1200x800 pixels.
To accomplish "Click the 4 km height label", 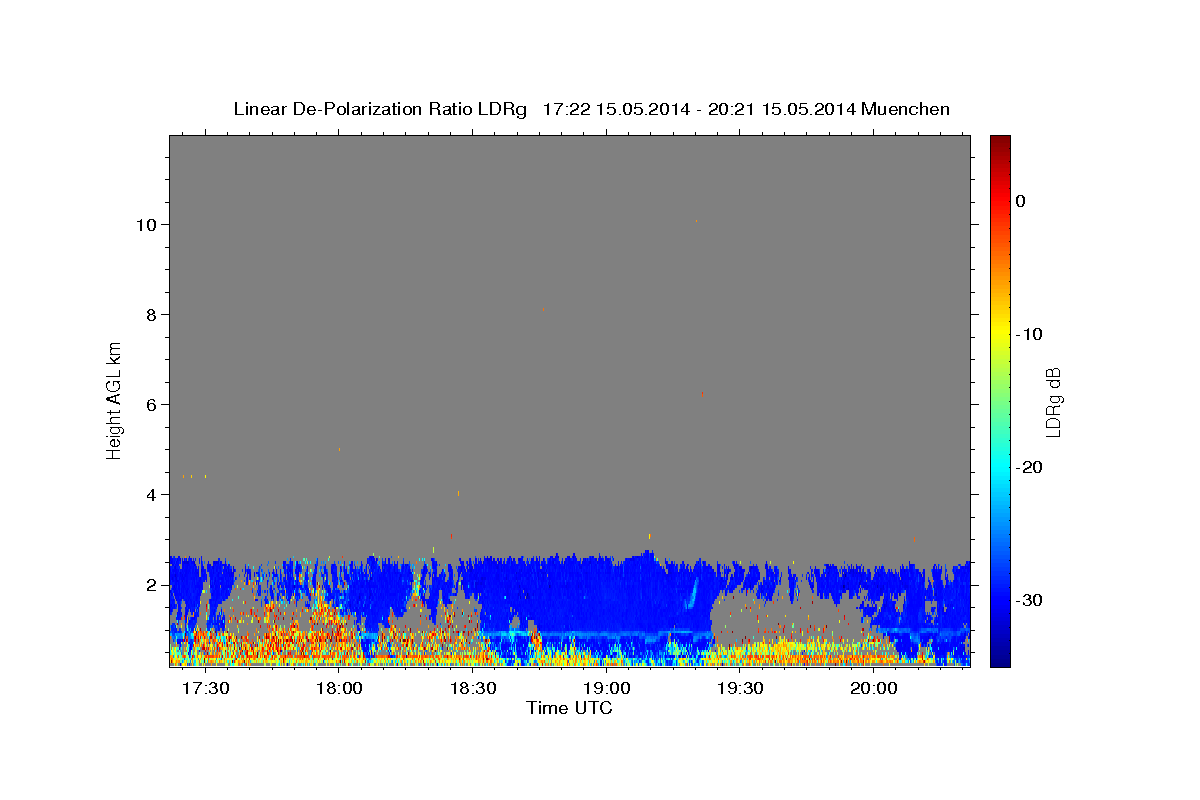I will (149, 494).
